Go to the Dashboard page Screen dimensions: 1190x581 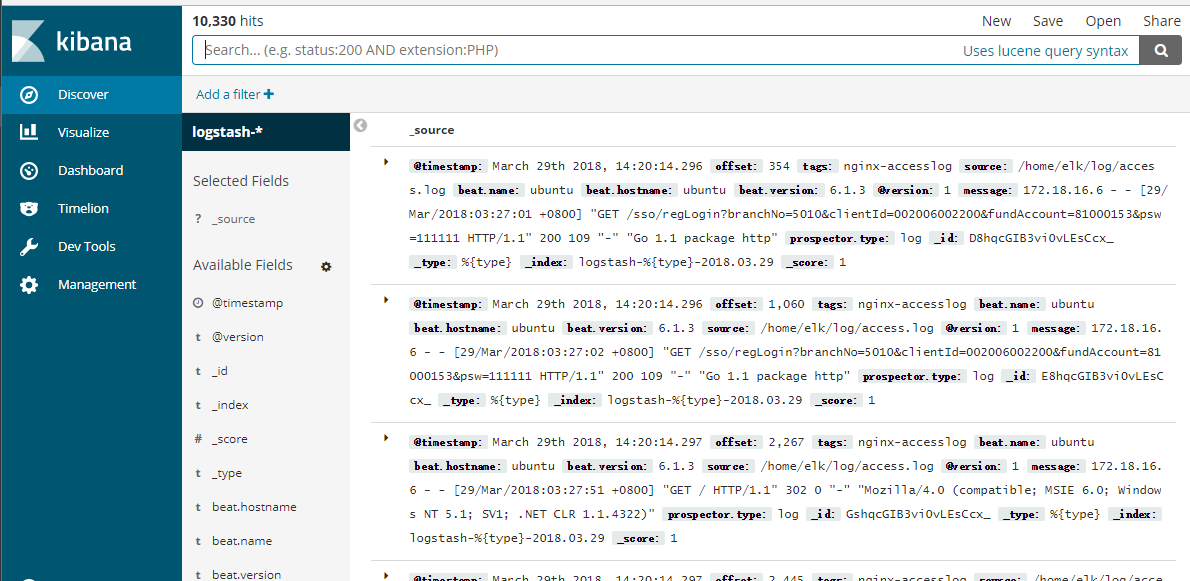point(91,171)
